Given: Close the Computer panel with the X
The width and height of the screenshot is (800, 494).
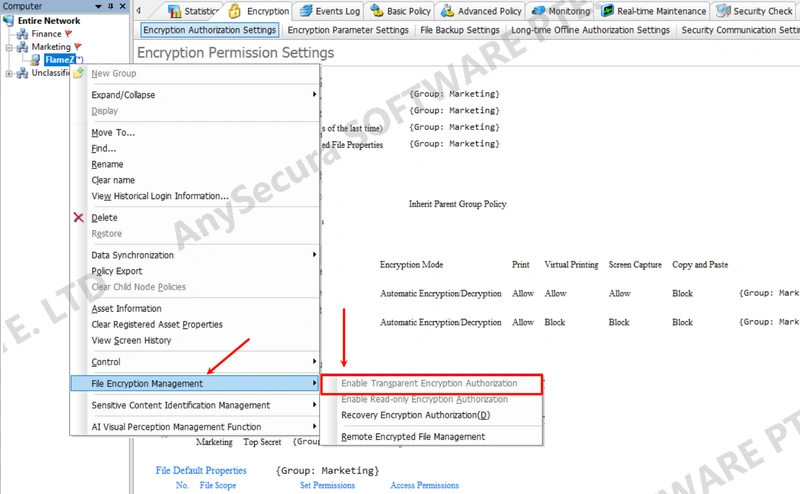Looking at the screenshot, I should click(122, 6).
